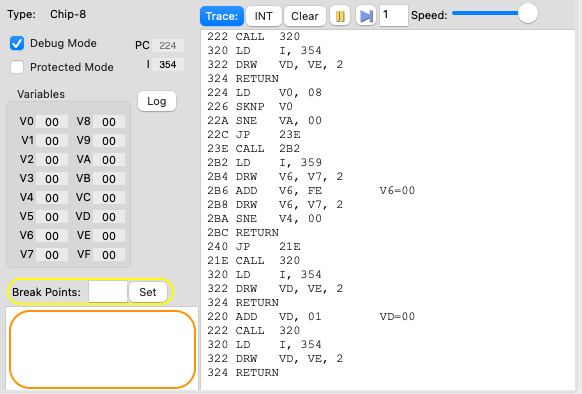Click the INT button
Image resolution: width=582 pixels, height=394 pixels.
tap(264, 16)
